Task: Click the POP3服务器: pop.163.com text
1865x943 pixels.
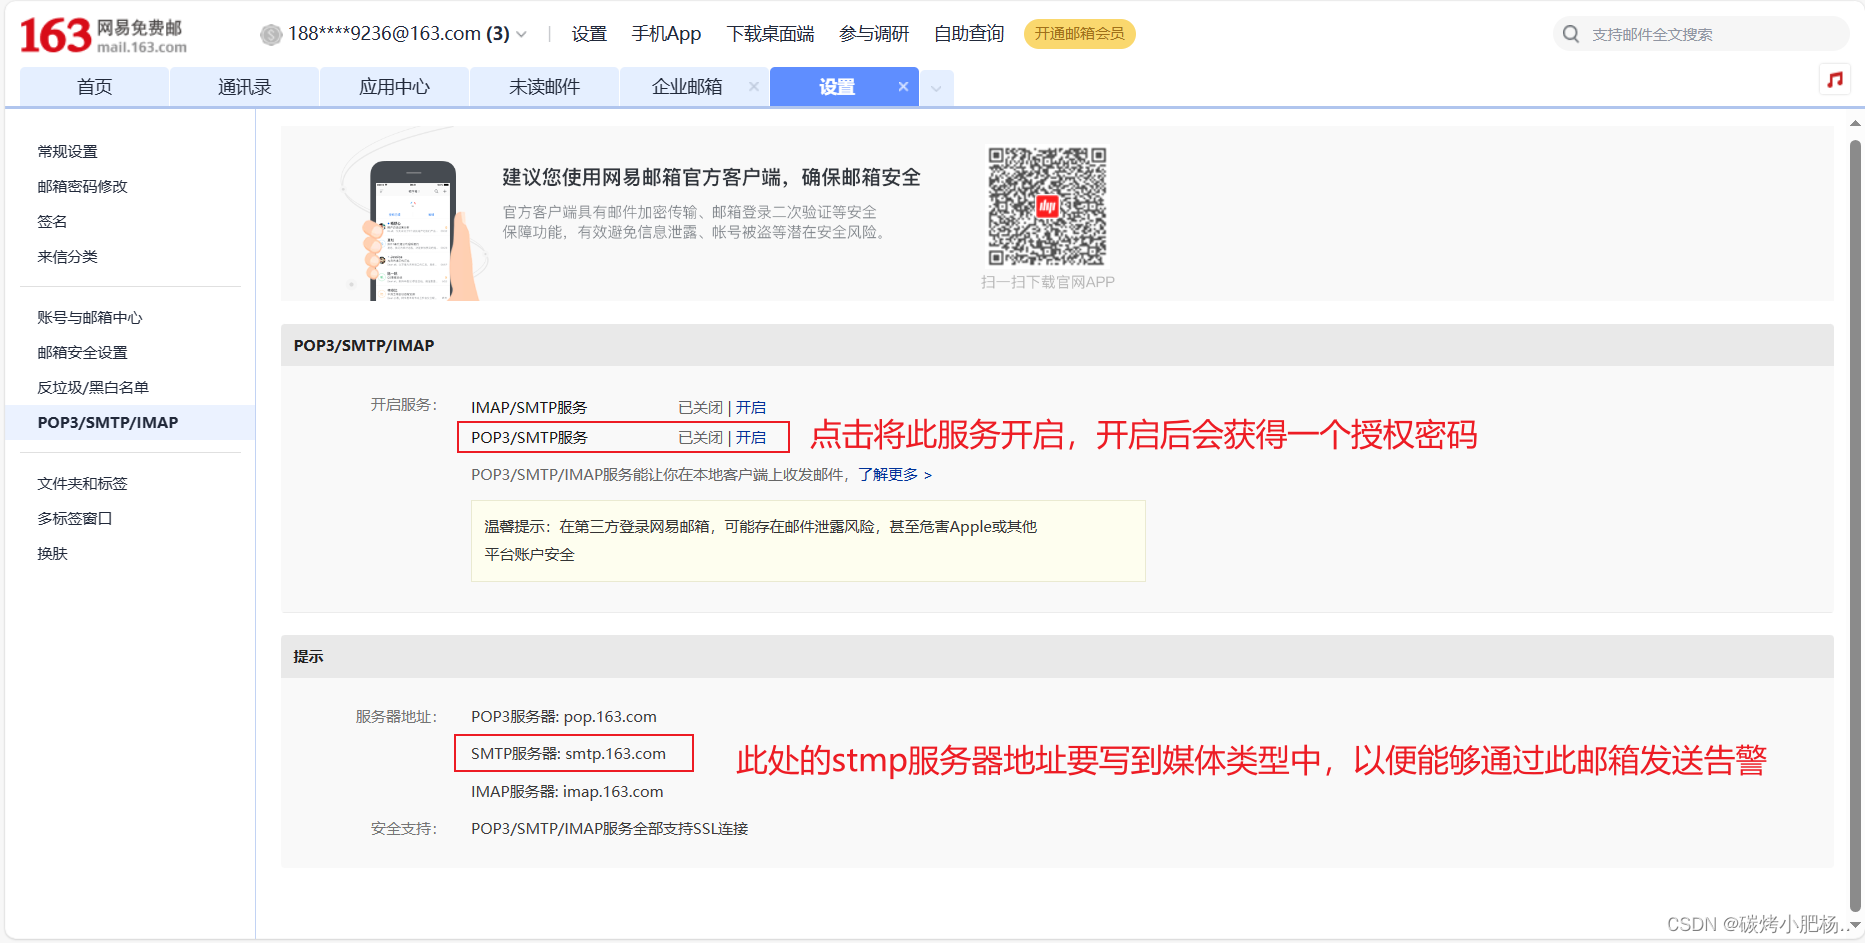Action: pos(564,716)
